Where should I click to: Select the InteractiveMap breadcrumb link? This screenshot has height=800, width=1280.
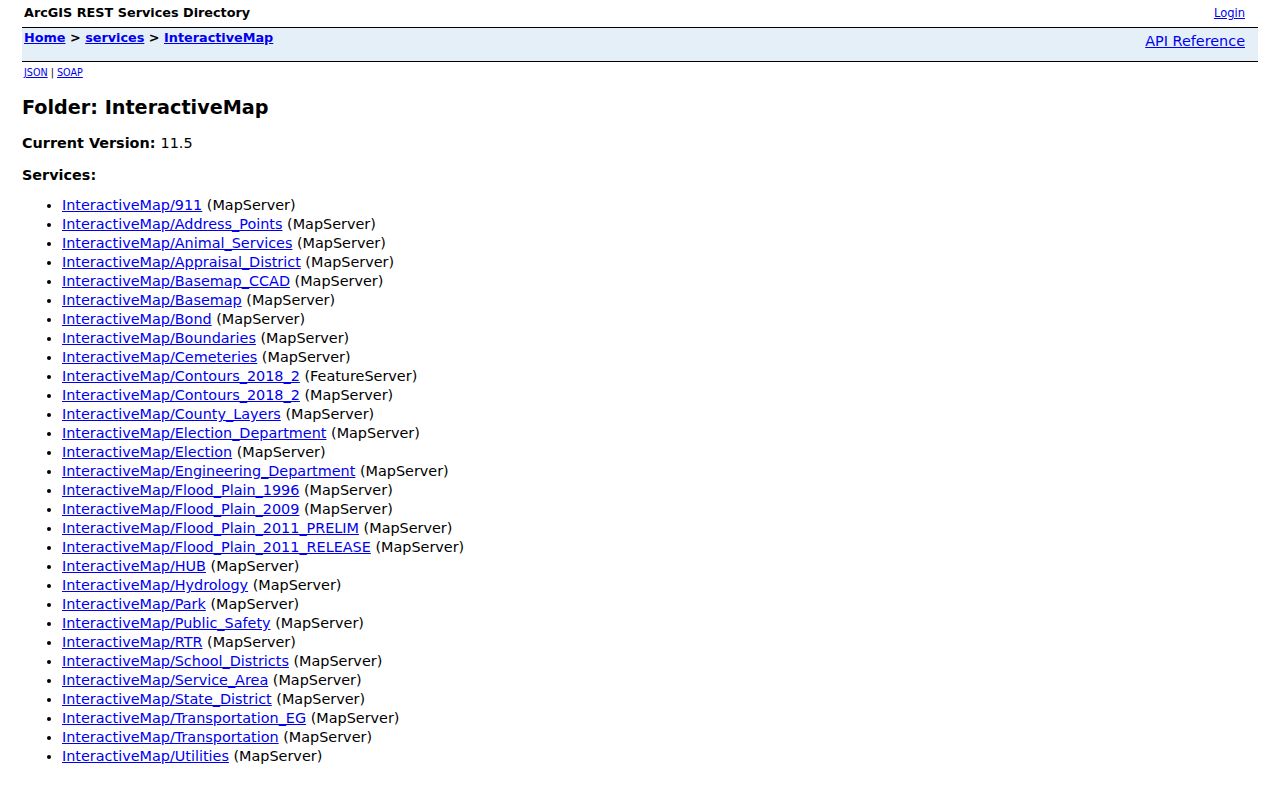(218, 38)
